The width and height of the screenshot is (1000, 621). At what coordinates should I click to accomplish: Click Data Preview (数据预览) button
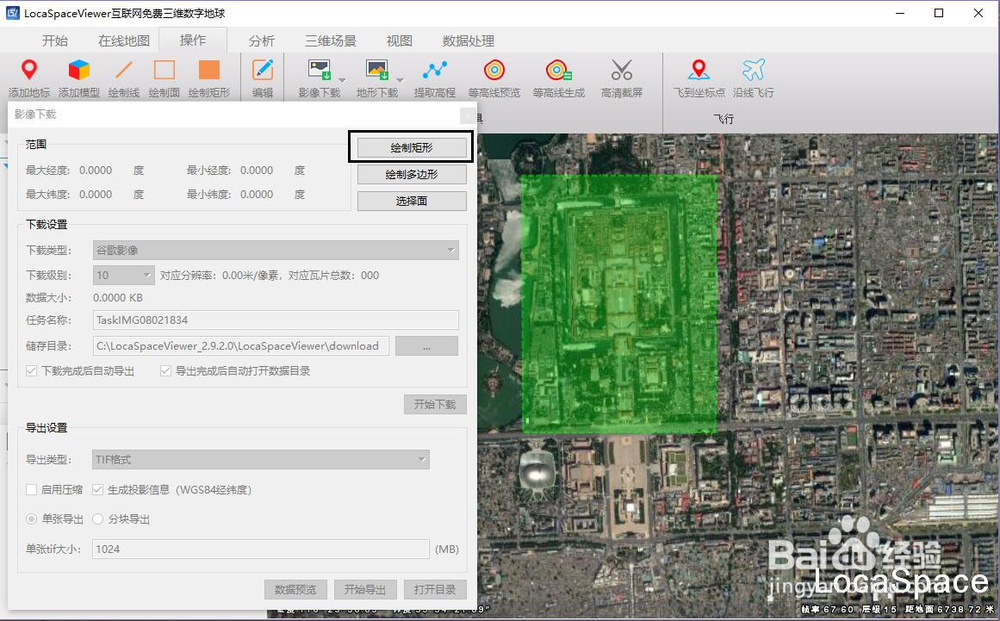pos(295,590)
